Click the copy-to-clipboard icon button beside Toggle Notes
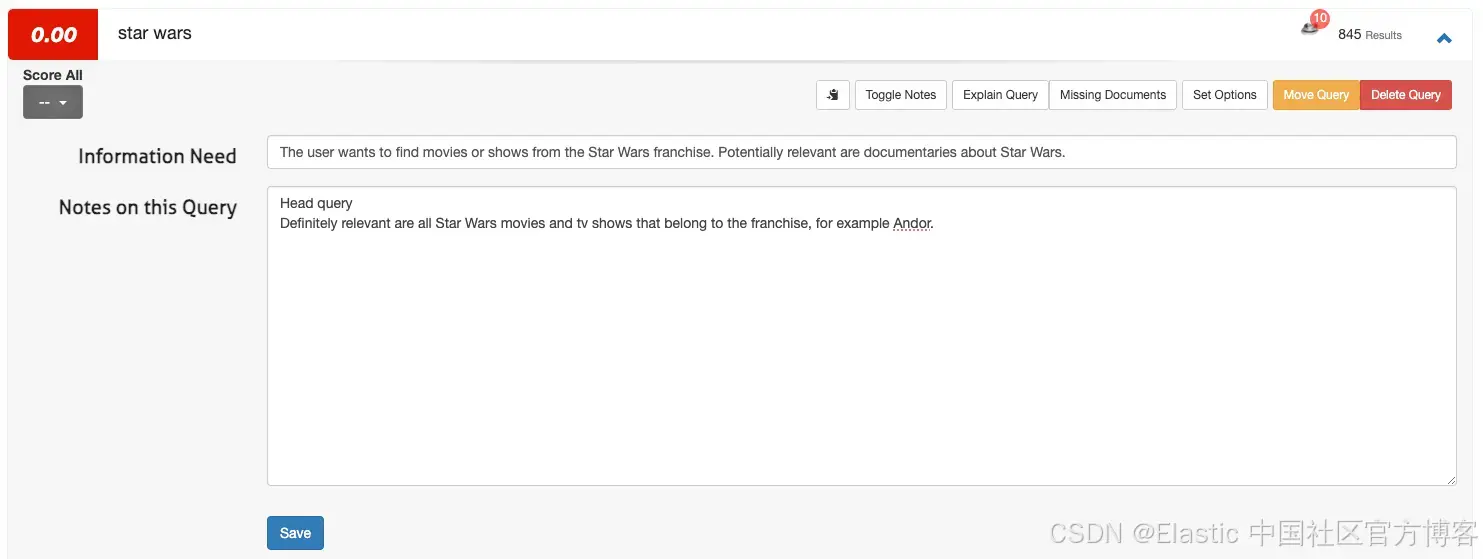Viewport: 1483px width, 559px height. point(833,95)
